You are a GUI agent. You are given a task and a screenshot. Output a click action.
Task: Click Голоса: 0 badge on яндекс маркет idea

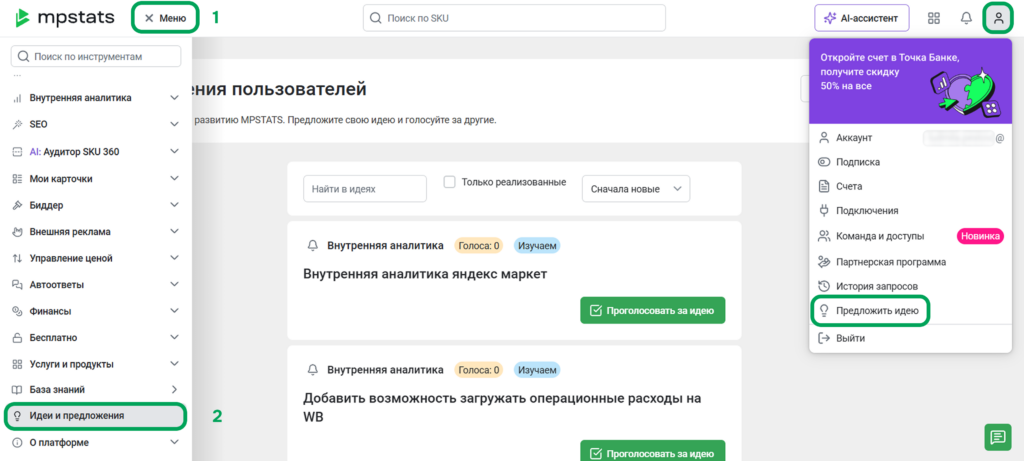pyautogui.click(x=479, y=246)
